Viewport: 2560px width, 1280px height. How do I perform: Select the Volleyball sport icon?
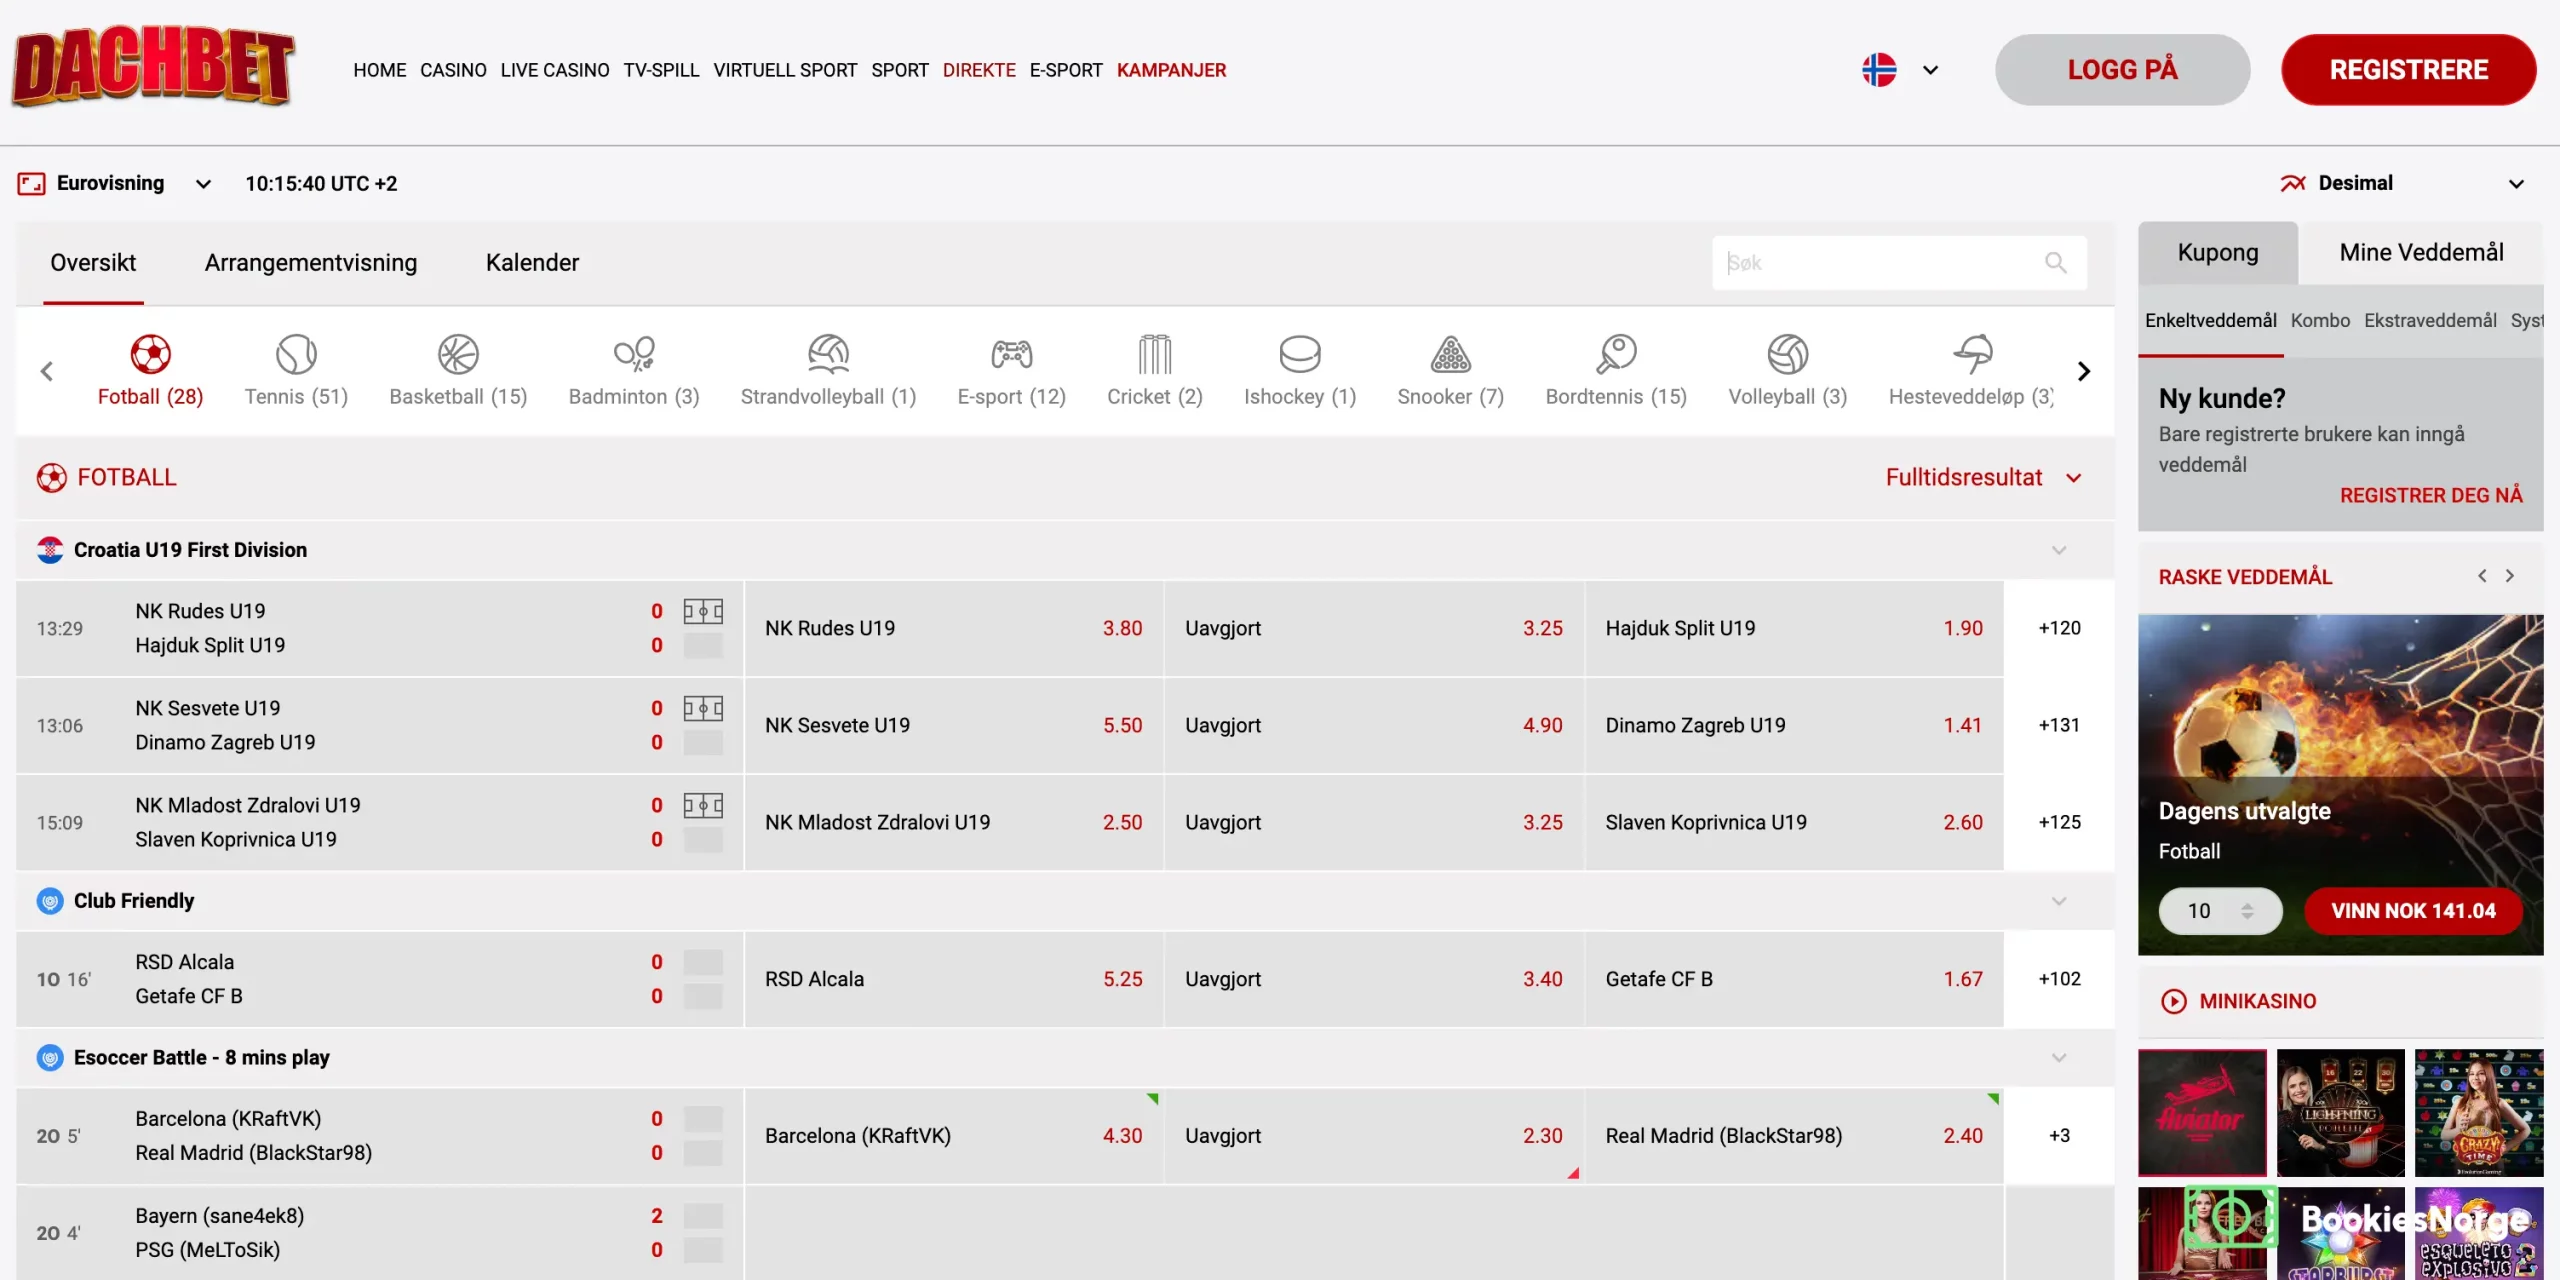(x=1787, y=354)
